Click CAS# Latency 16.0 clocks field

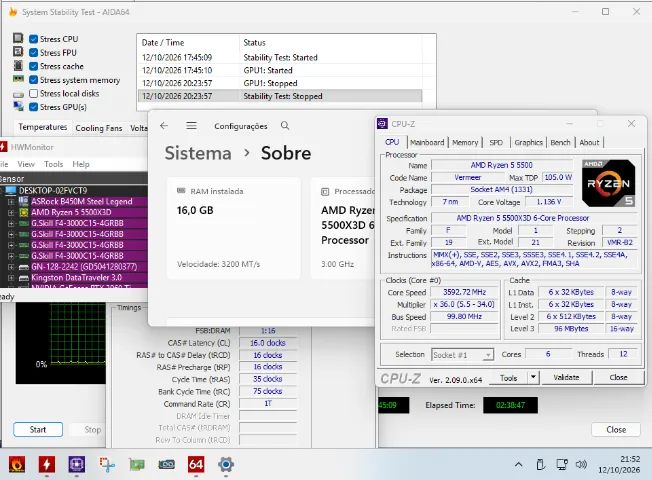click(x=268, y=343)
